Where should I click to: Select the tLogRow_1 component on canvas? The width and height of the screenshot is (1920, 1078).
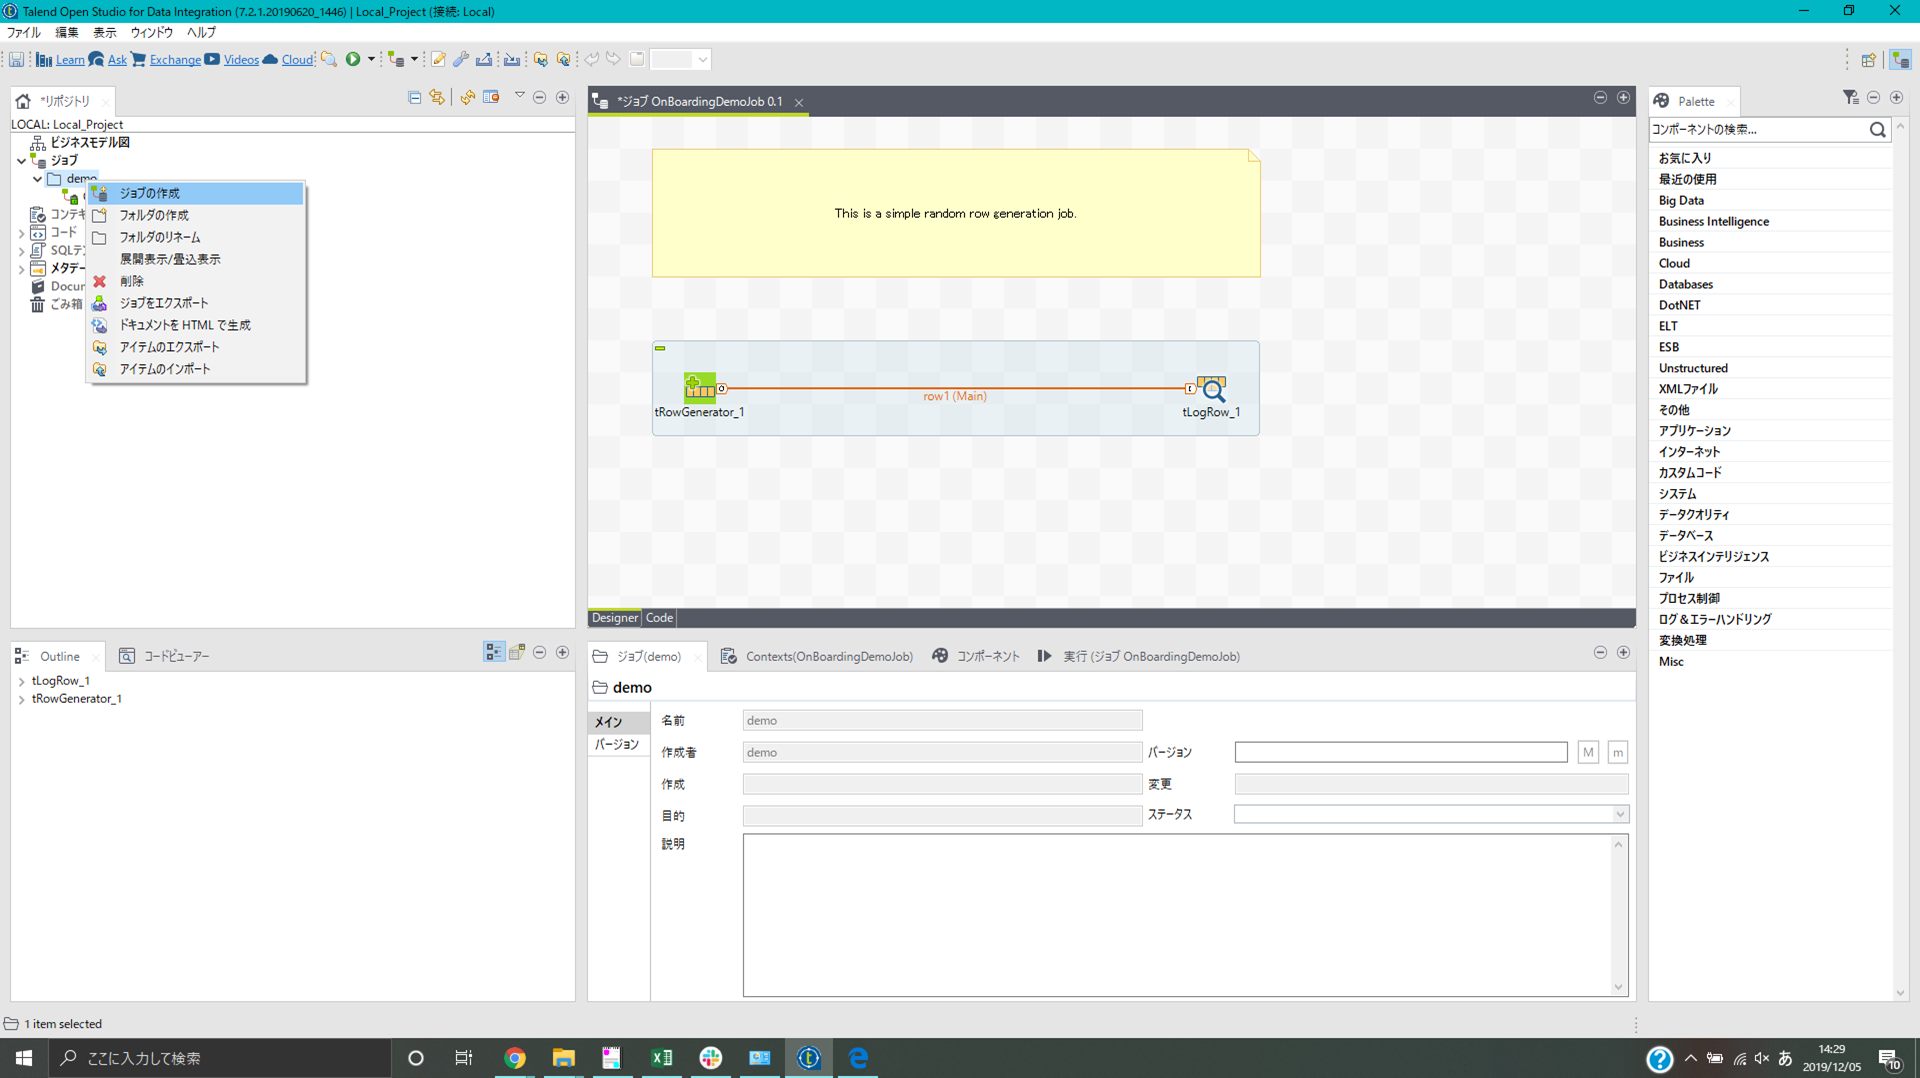(x=1211, y=388)
